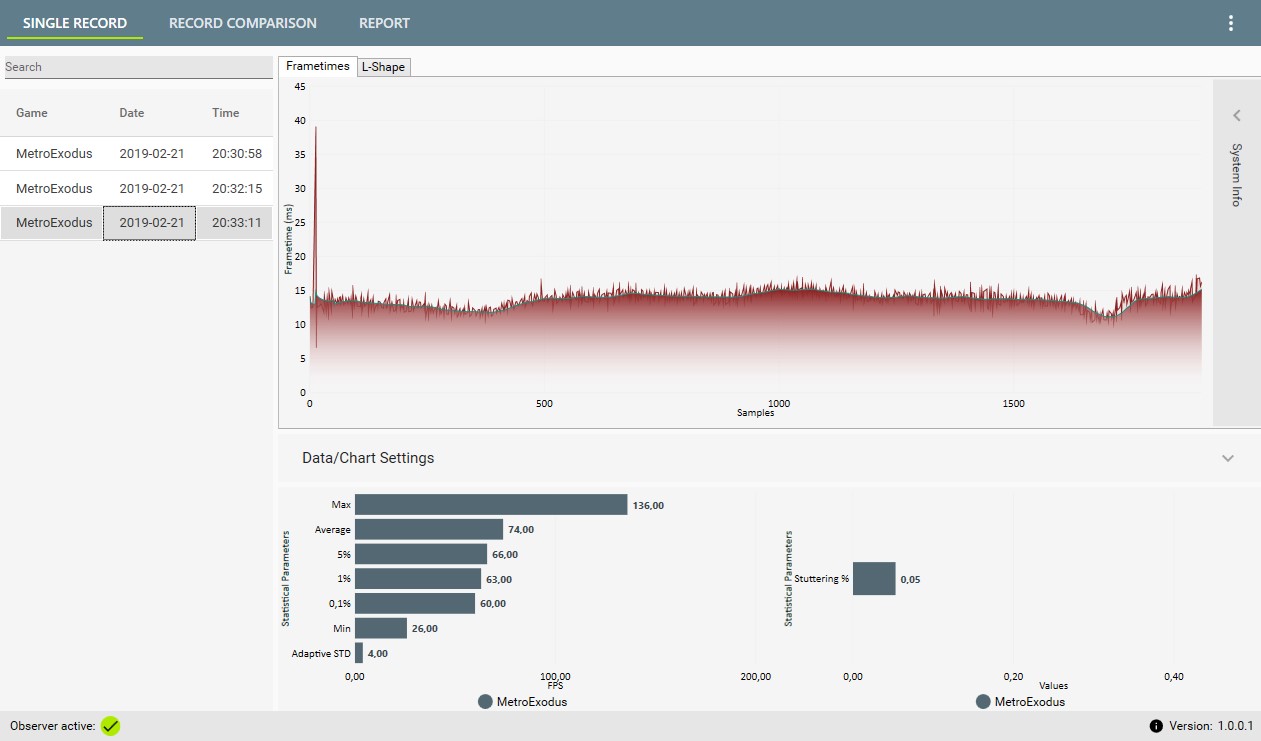Click the MetroExodus legend dot under Values chart
The width and height of the screenshot is (1261, 741).
983,702
